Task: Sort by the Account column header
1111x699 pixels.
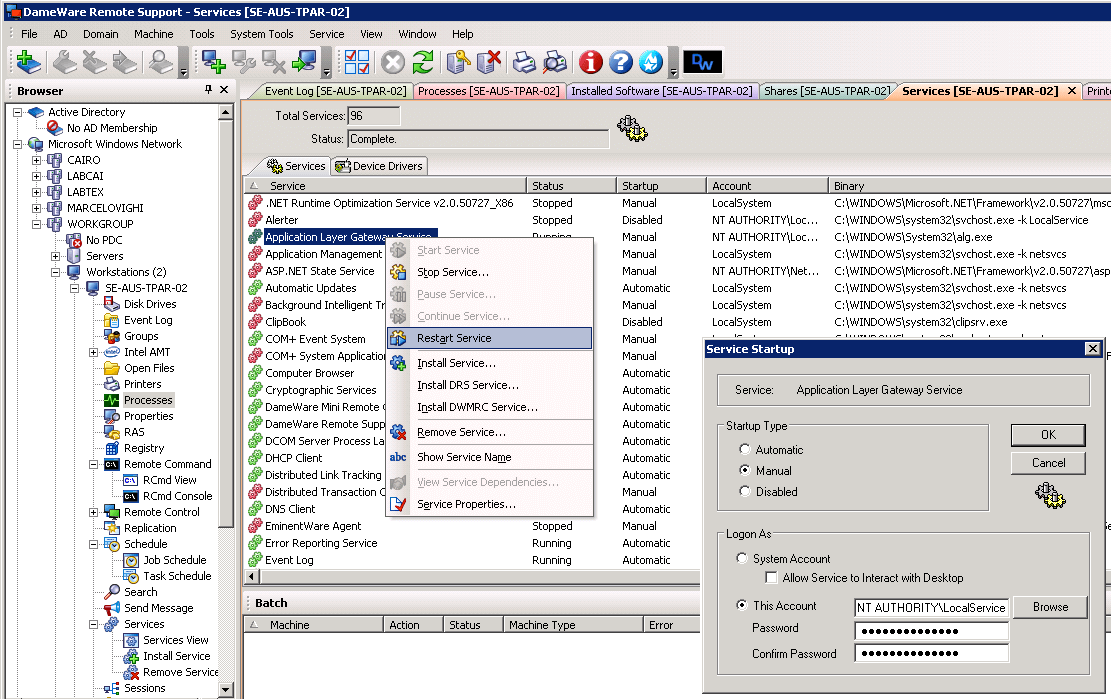Action: (767, 186)
